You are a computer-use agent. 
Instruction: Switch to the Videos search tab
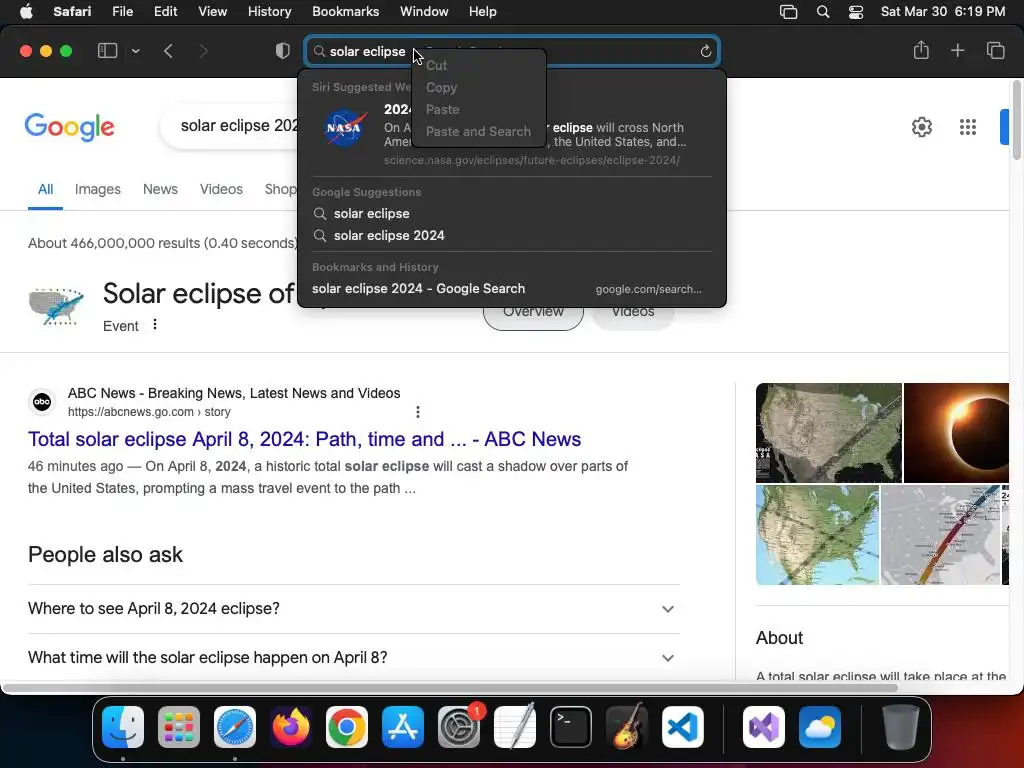pos(221,189)
